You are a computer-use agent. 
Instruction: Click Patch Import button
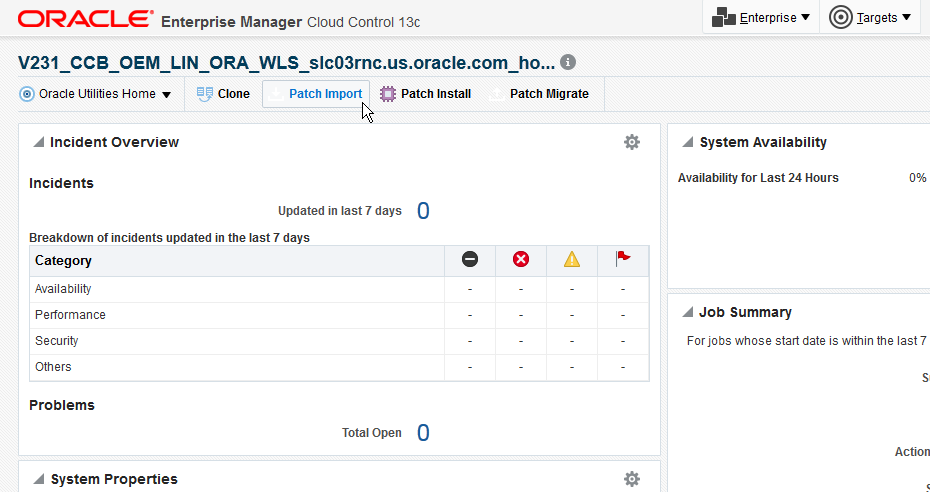click(316, 94)
